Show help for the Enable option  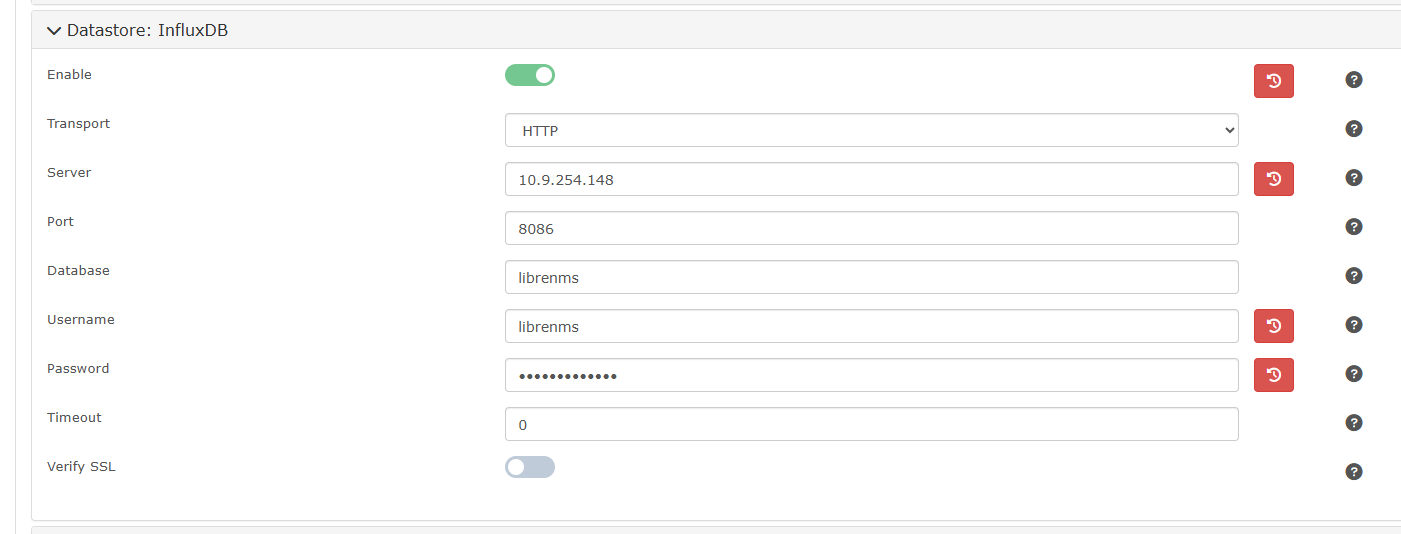(1354, 80)
